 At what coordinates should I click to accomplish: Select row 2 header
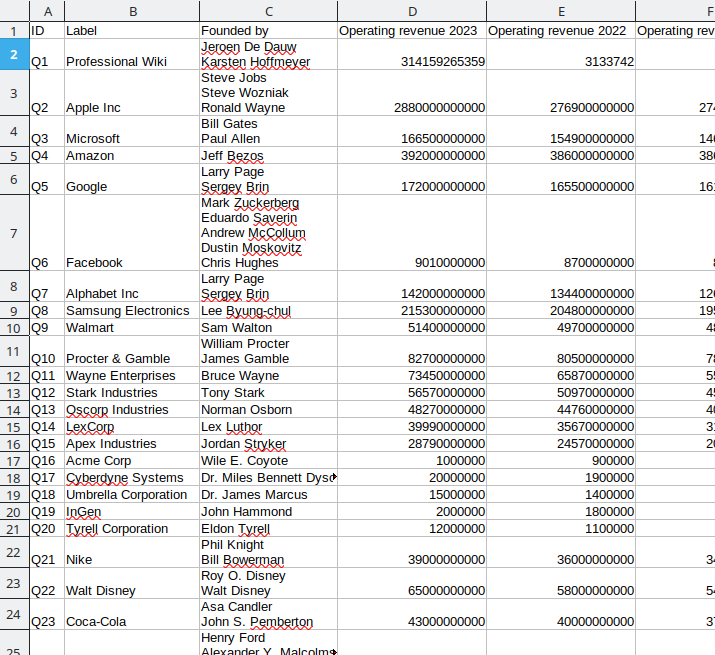pyautogui.click(x=14, y=54)
